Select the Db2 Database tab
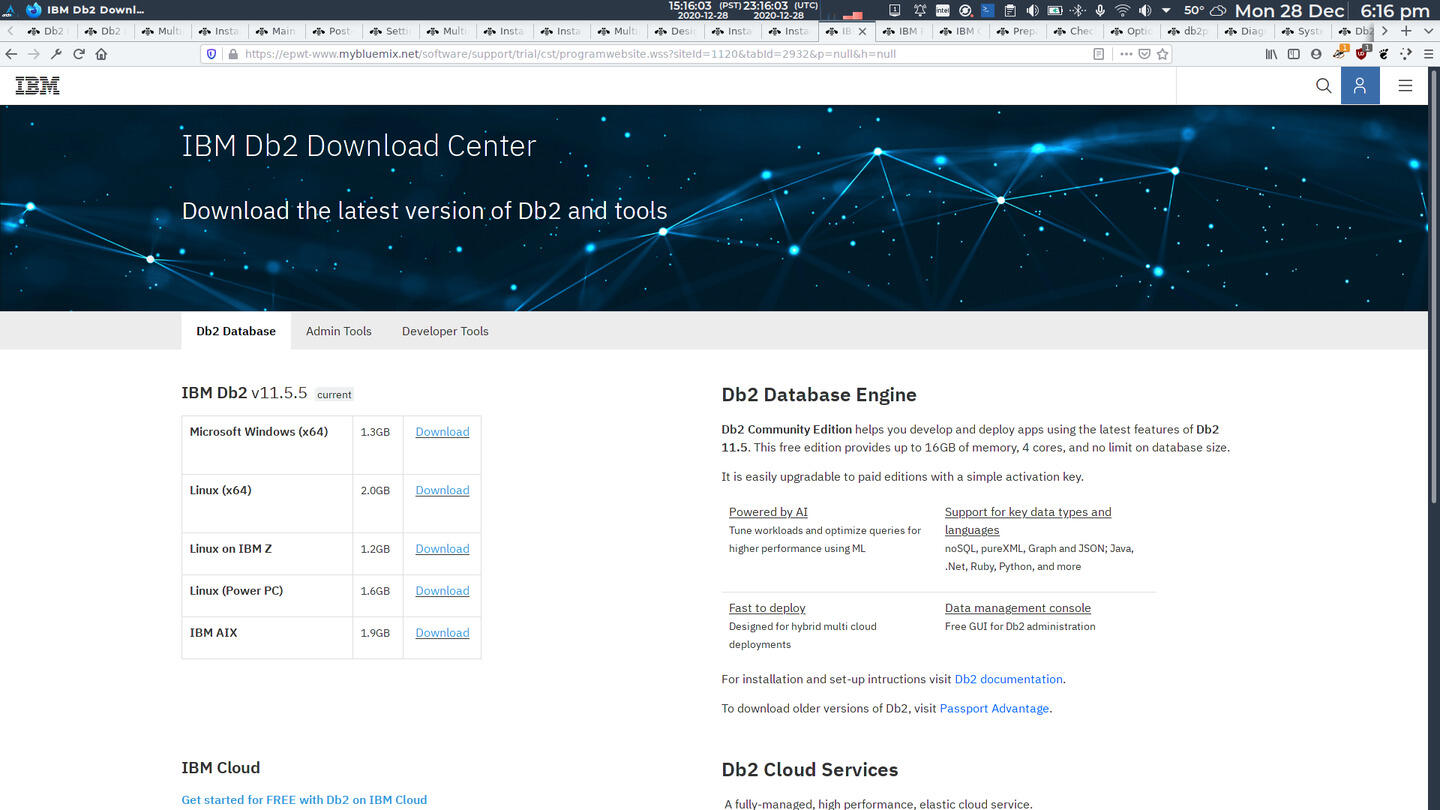1440x810 pixels. tap(236, 331)
